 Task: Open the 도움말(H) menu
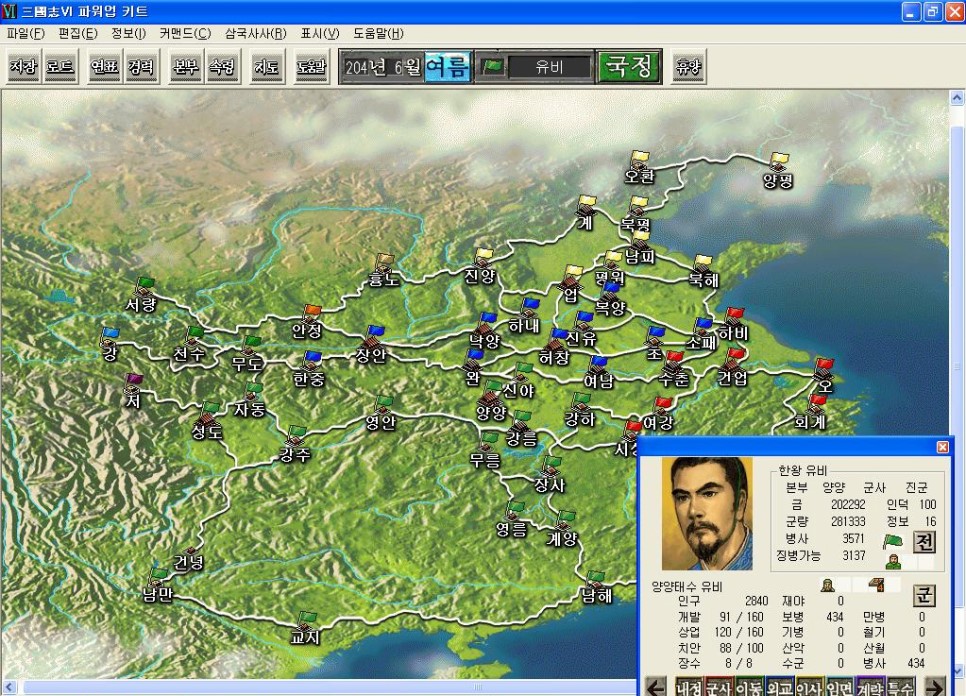click(378, 33)
